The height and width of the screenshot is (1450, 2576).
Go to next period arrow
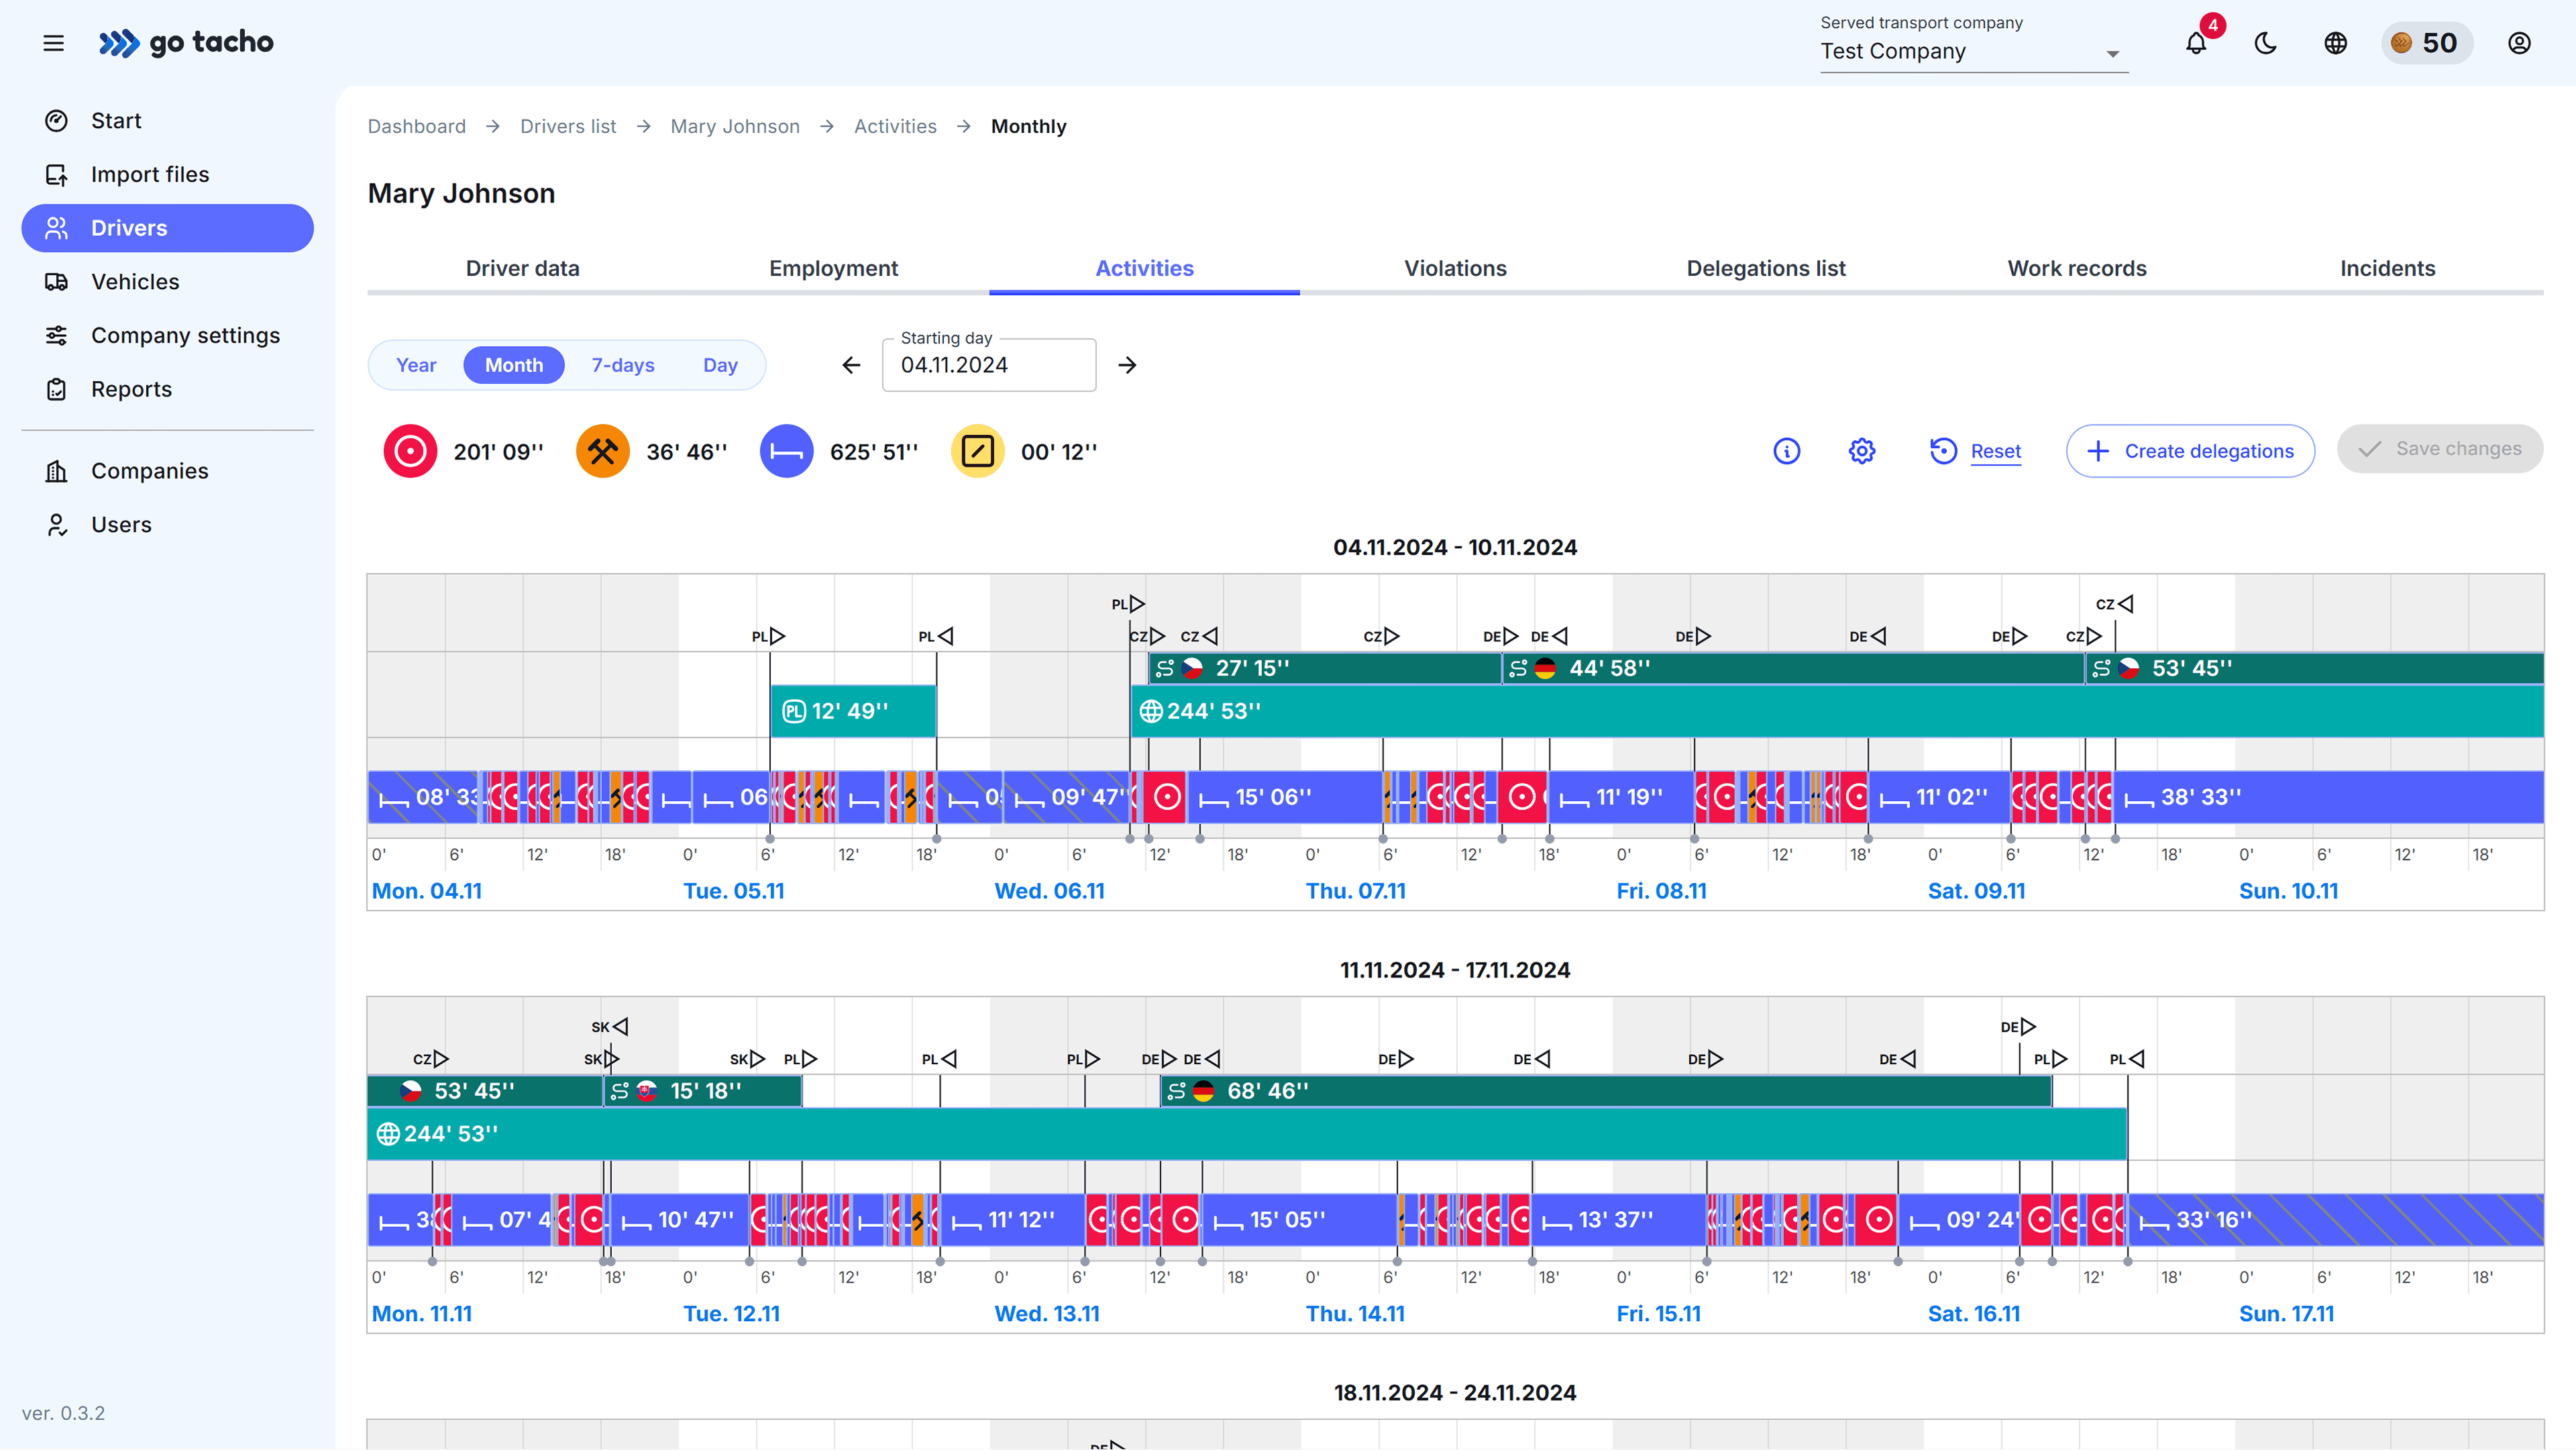tap(1127, 365)
